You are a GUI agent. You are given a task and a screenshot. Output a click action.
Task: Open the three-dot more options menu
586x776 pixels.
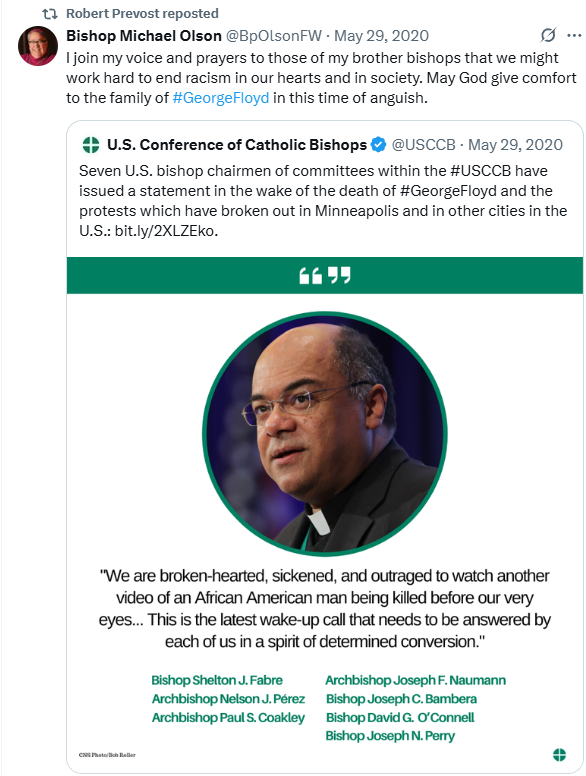coord(574,36)
